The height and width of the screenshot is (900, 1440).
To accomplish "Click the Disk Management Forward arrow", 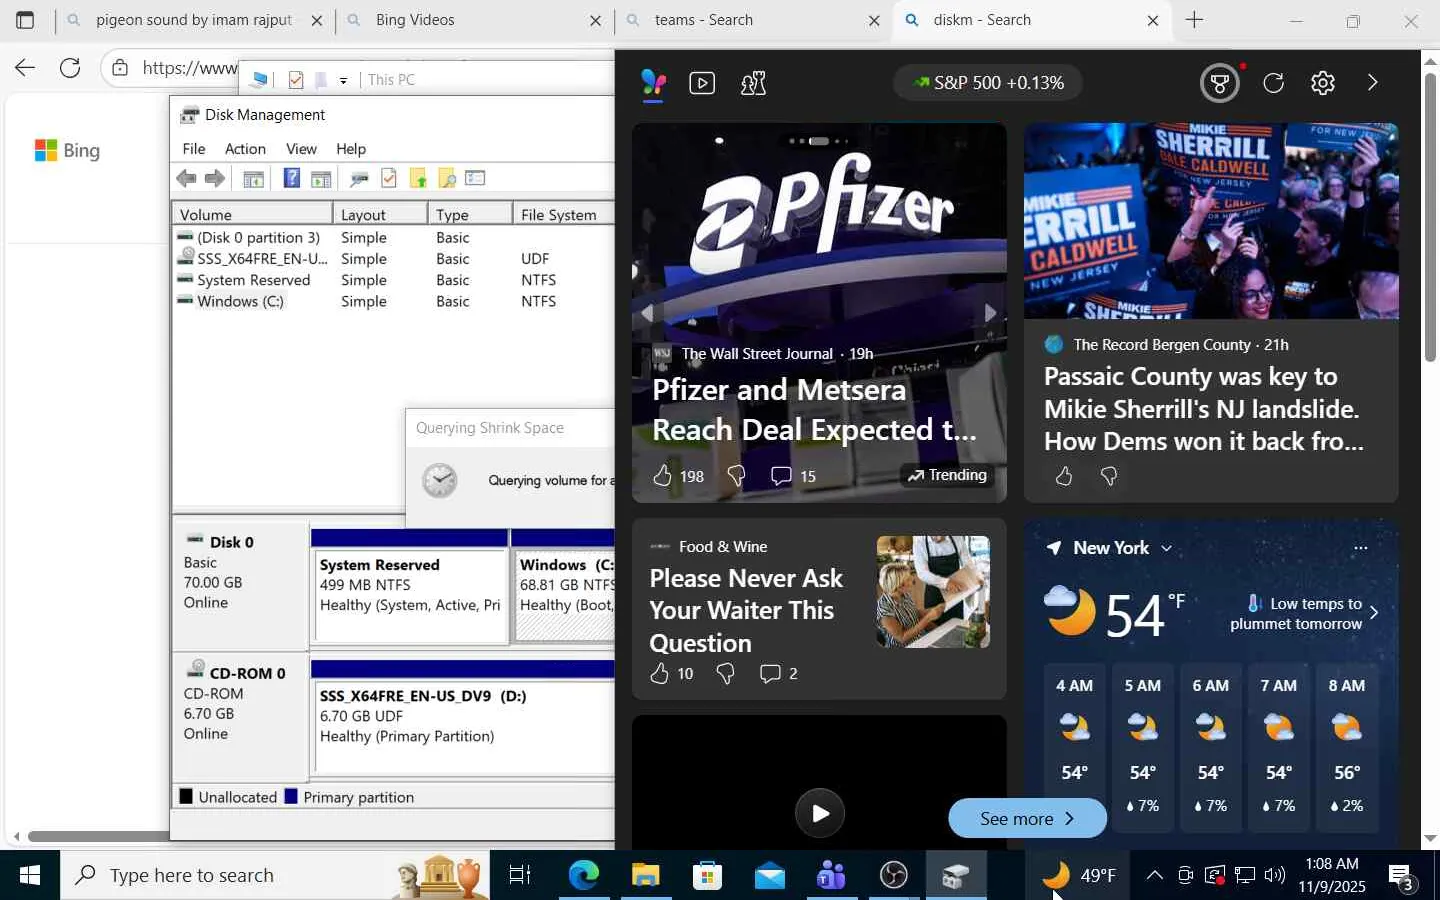I will tap(215, 178).
